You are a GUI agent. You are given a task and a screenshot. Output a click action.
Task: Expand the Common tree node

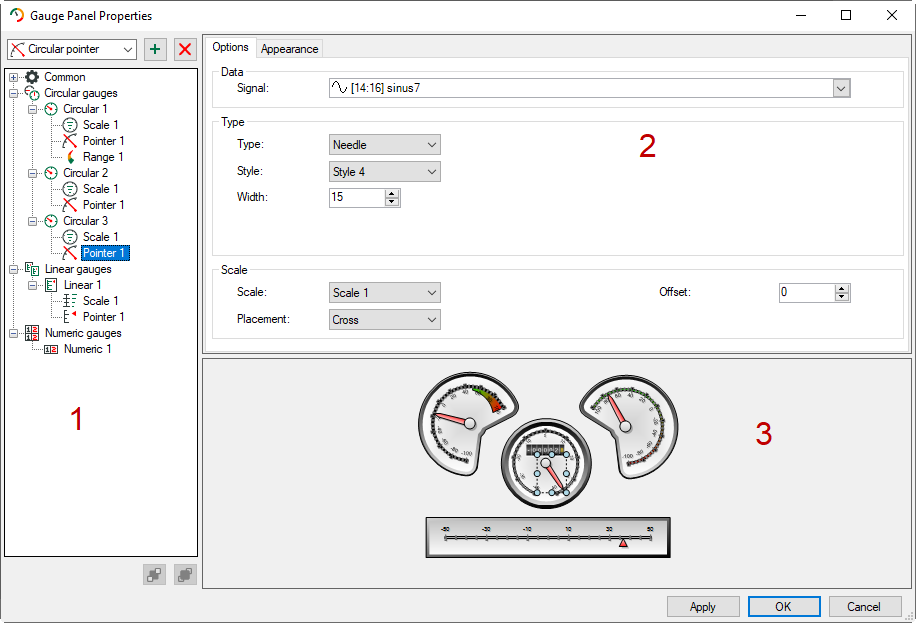[13, 77]
